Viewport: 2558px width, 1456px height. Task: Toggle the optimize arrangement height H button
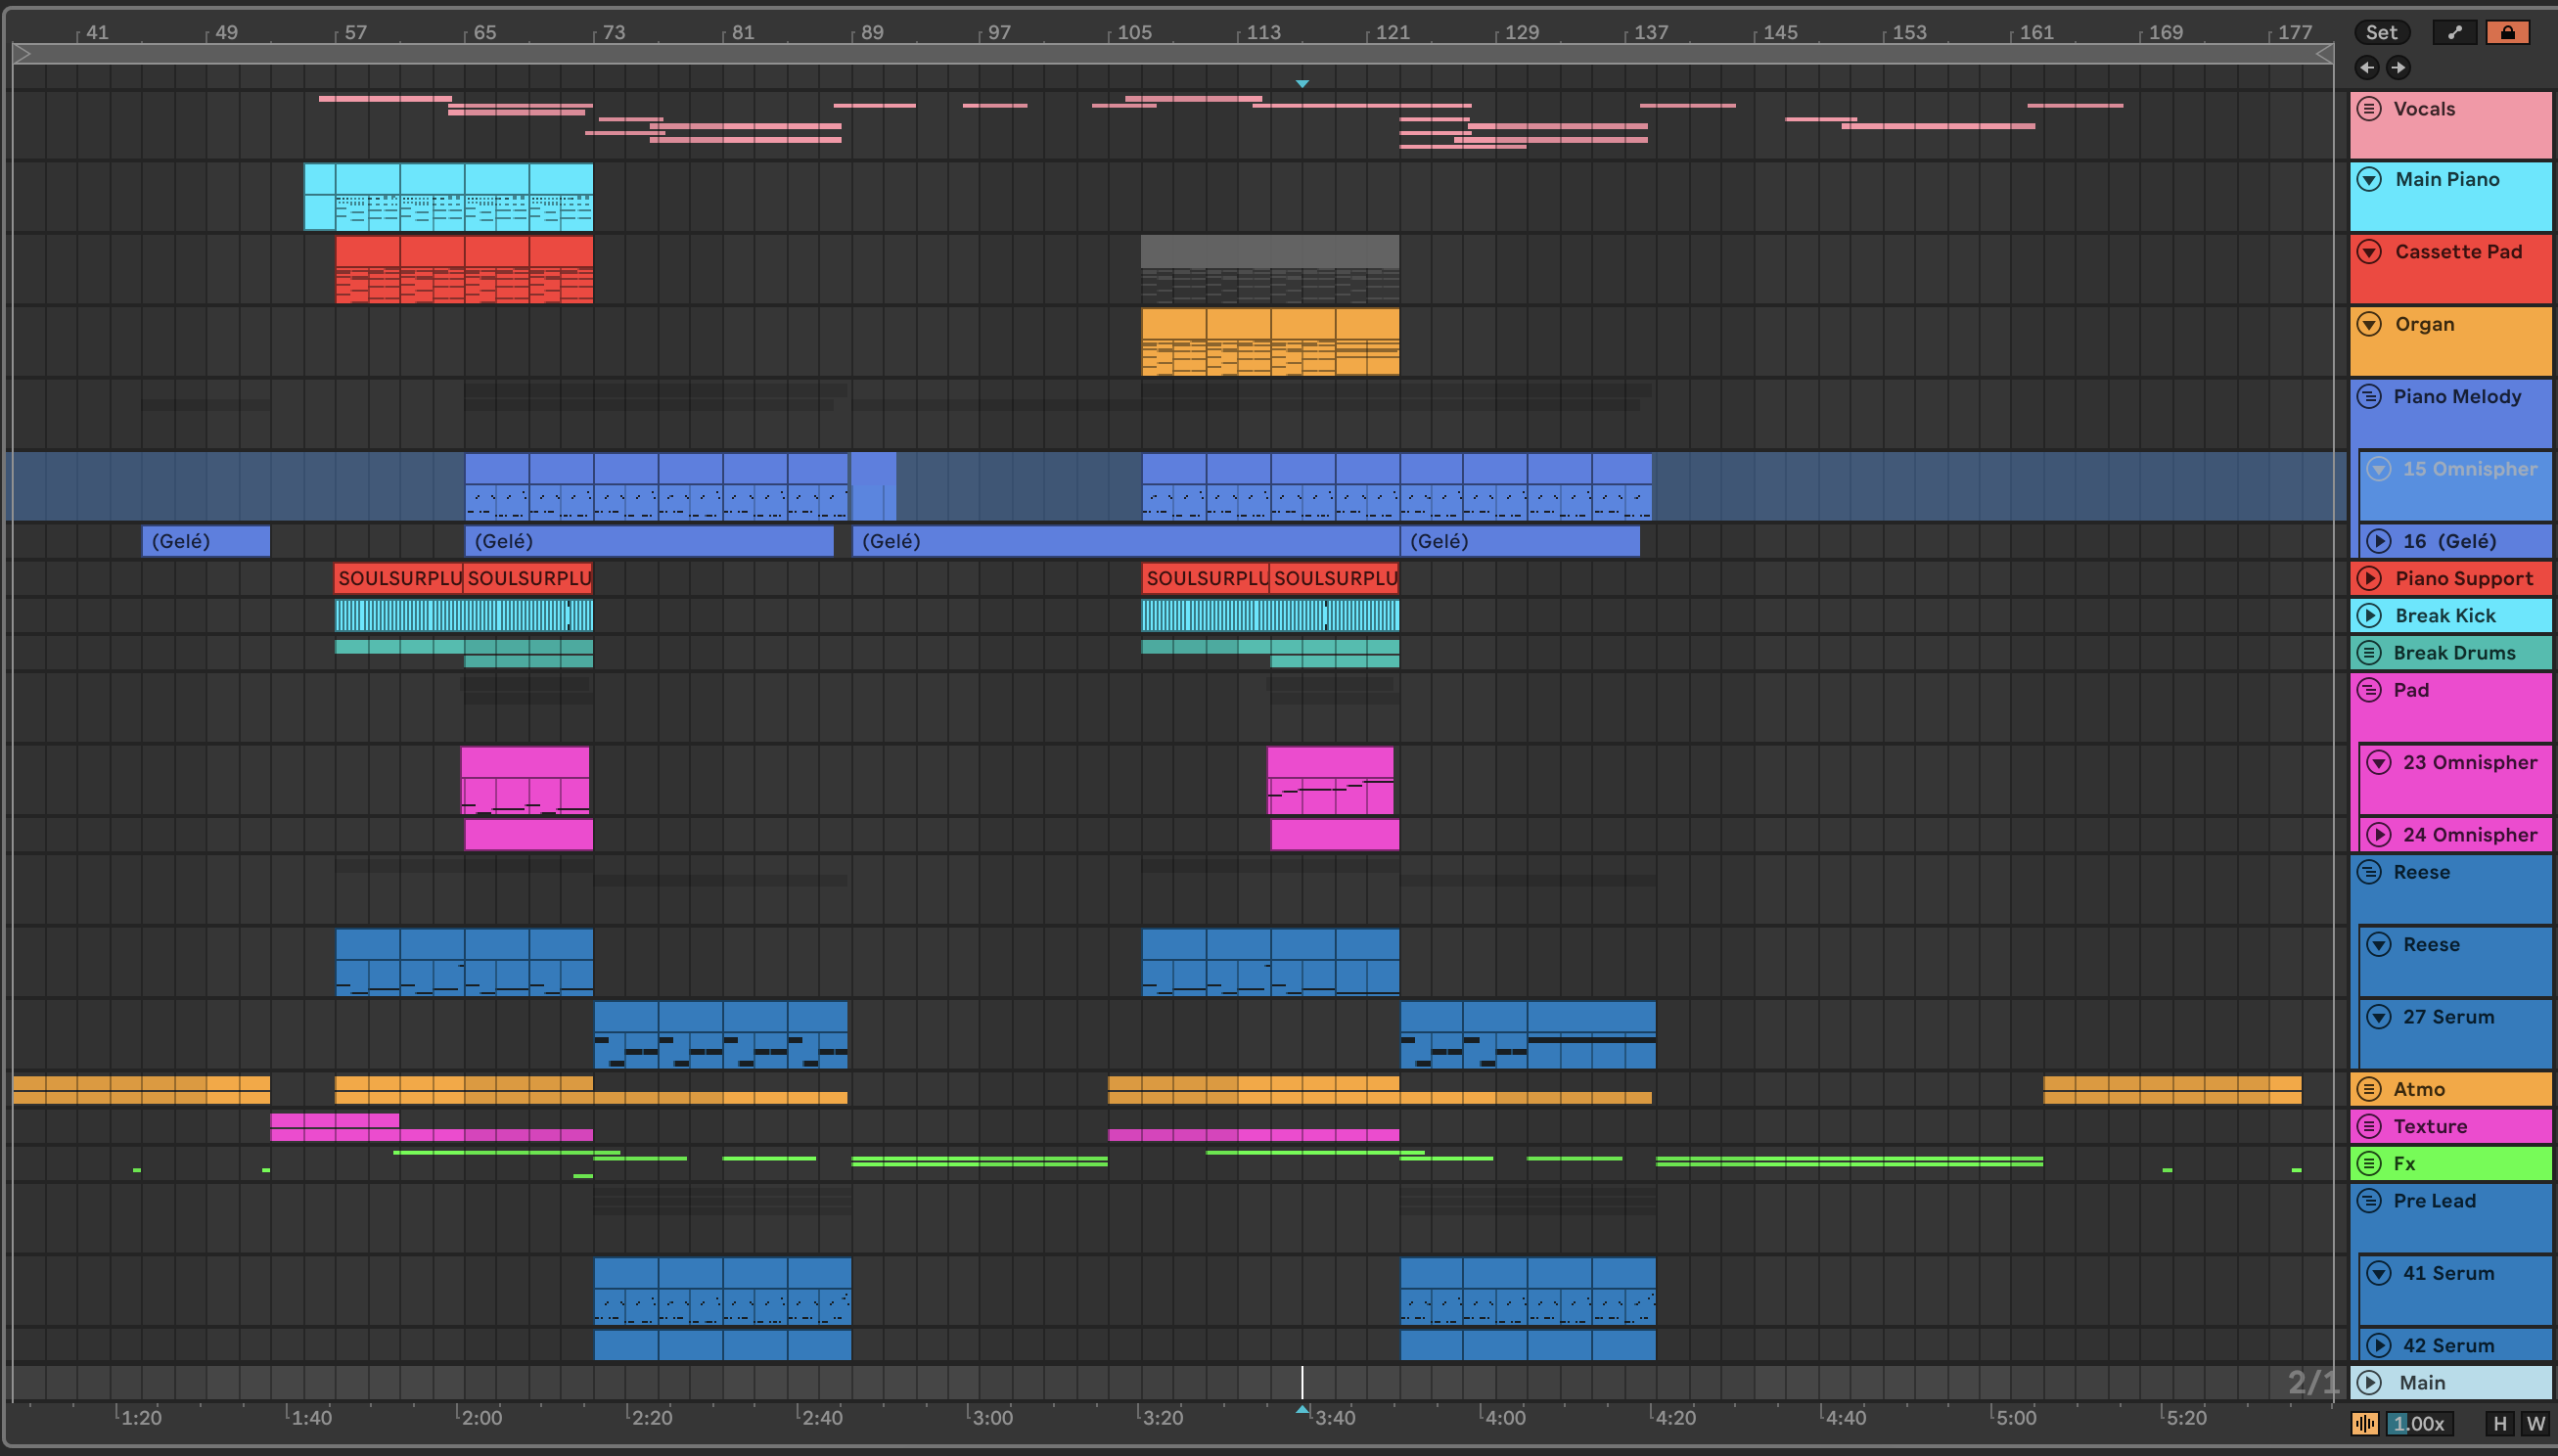coord(2500,1424)
